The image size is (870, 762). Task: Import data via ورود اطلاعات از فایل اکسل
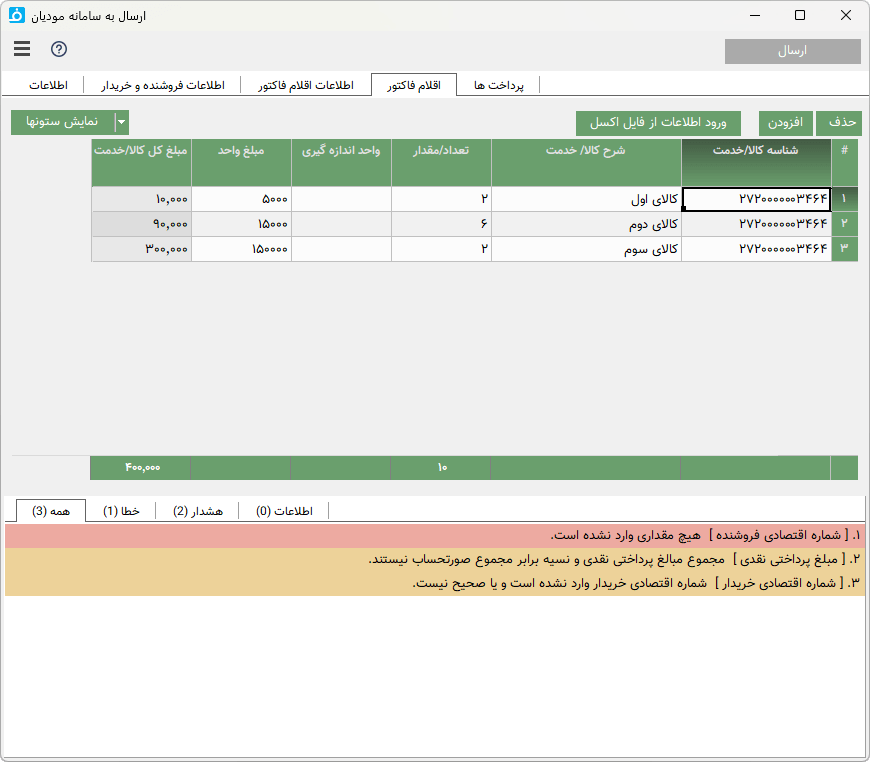point(658,123)
